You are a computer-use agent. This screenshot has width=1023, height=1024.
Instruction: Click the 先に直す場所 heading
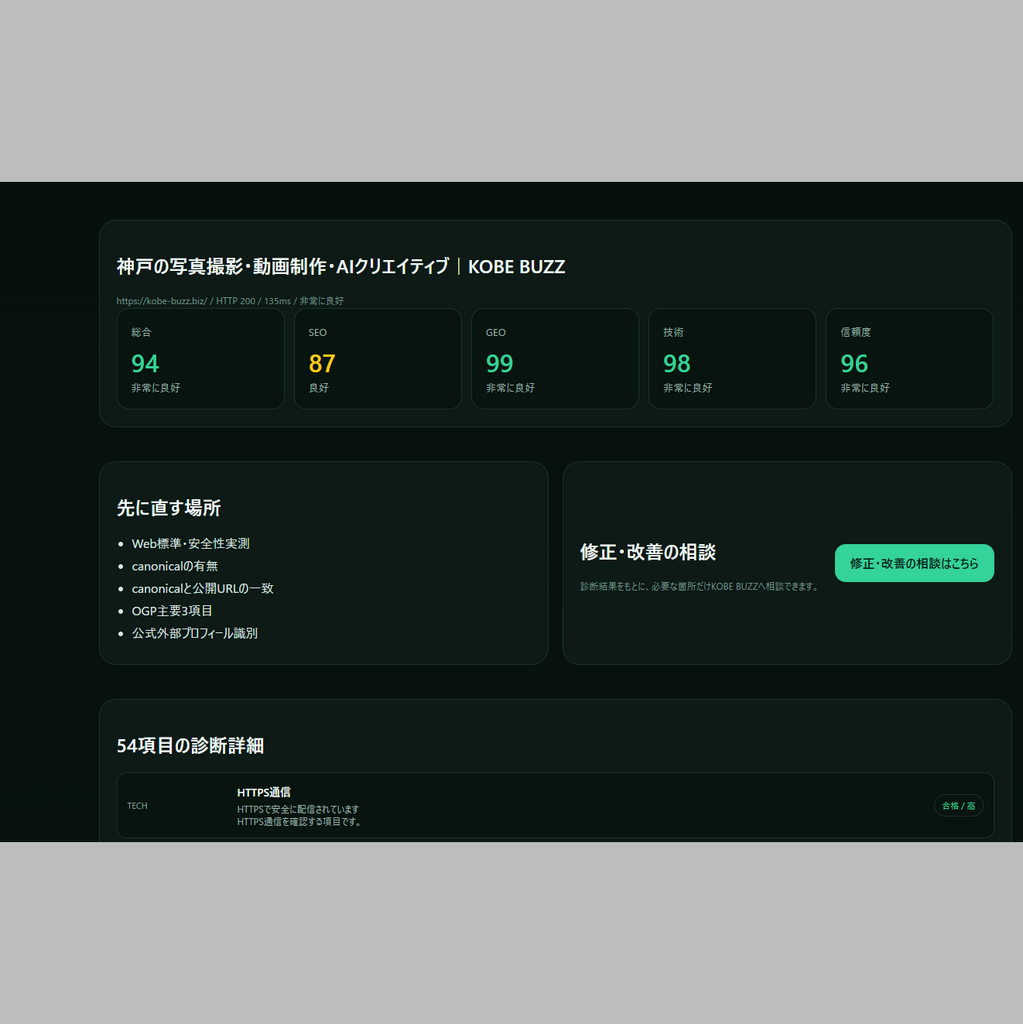click(169, 508)
